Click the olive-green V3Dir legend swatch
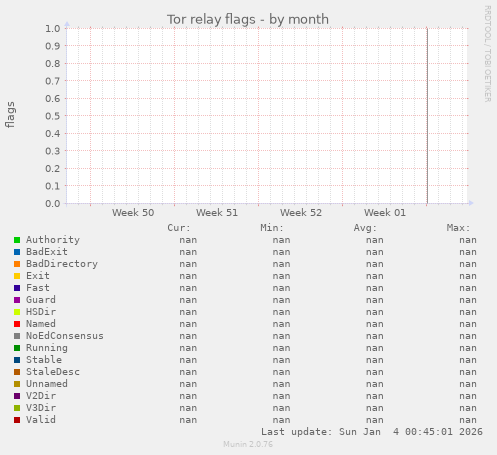Viewport: 497px width, 455px height. [17, 408]
